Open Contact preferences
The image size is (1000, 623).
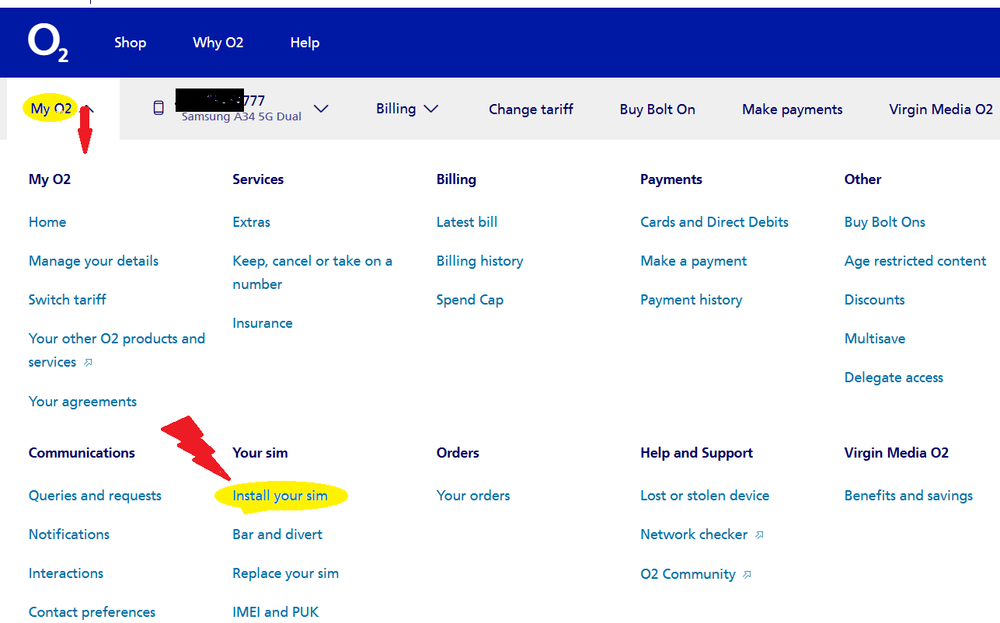tap(91, 611)
